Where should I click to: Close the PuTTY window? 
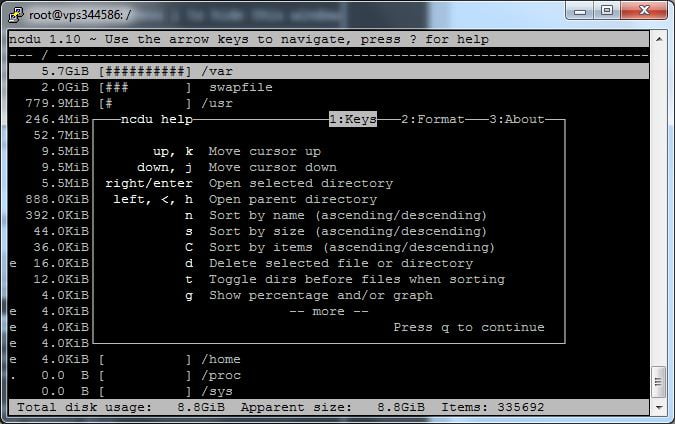(x=644, y=11)
